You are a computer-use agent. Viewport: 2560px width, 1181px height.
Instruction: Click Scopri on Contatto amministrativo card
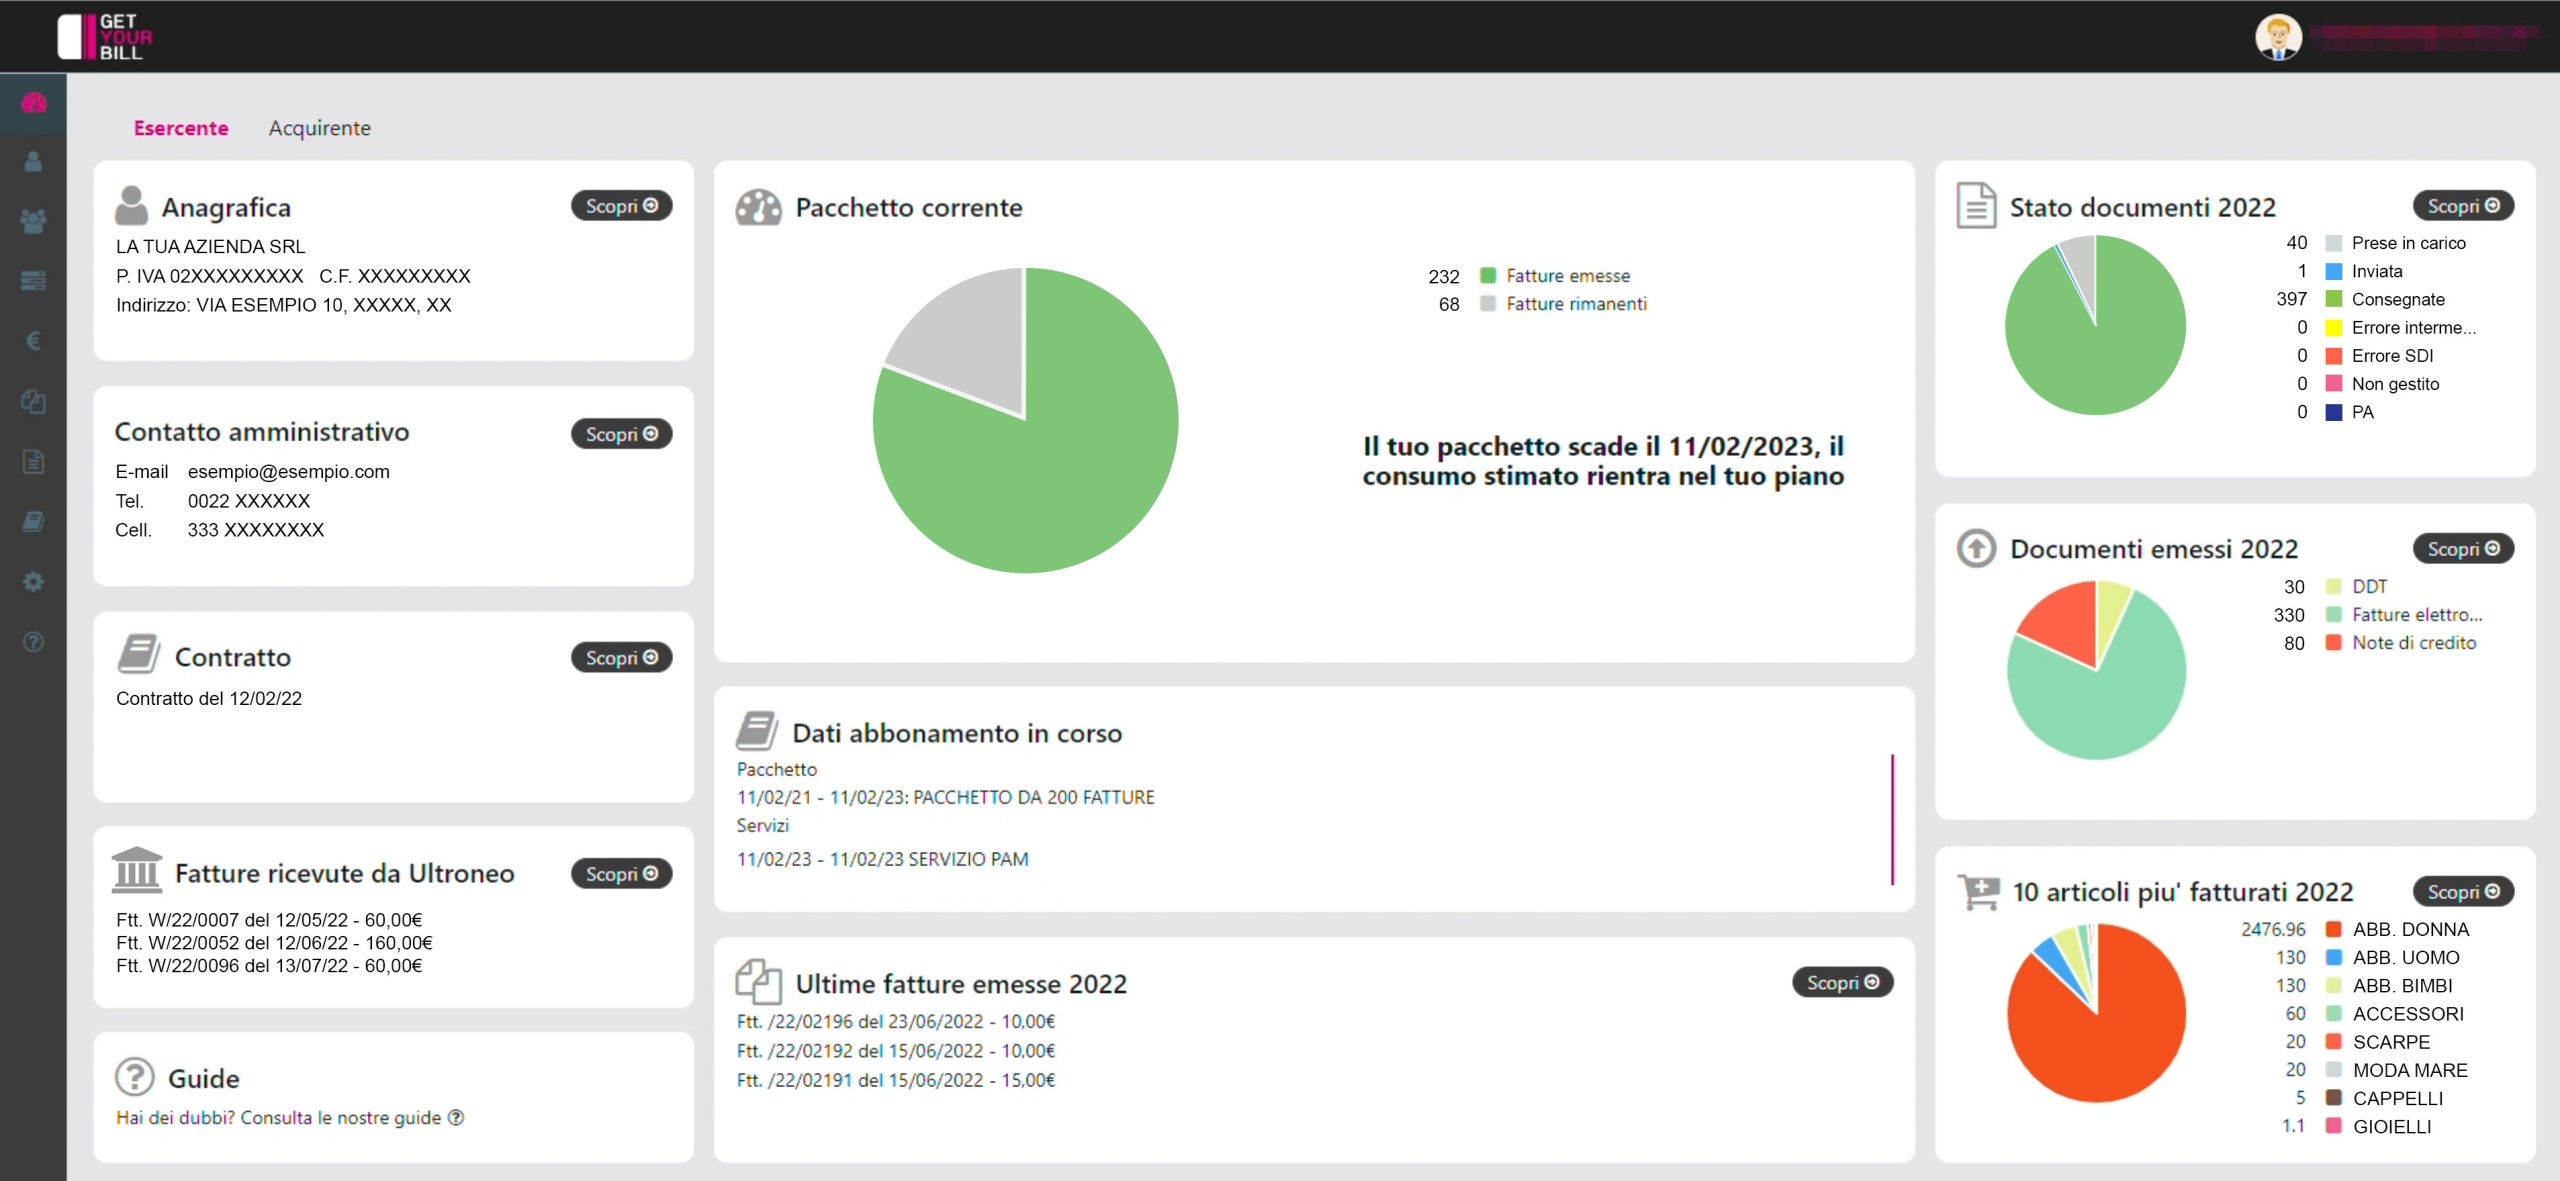tap(621, 433)
